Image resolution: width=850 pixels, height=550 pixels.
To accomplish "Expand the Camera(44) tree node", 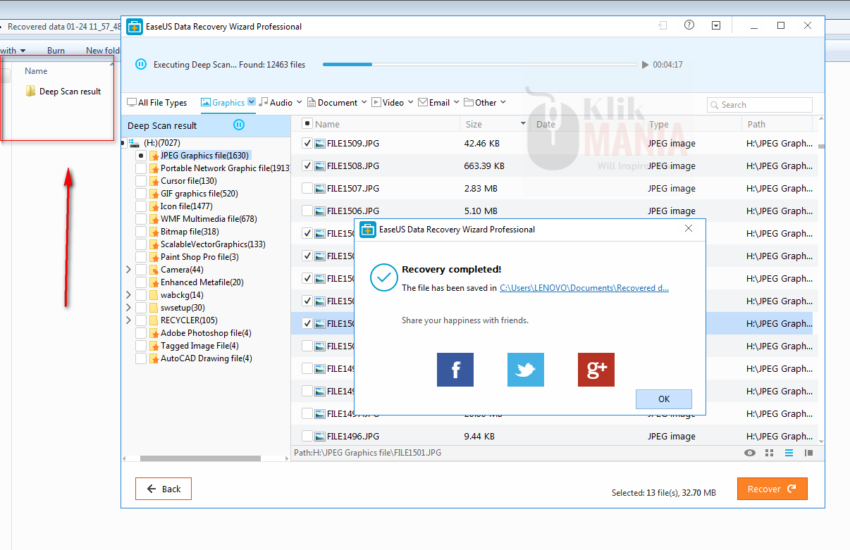I will (x=128, y=269).
